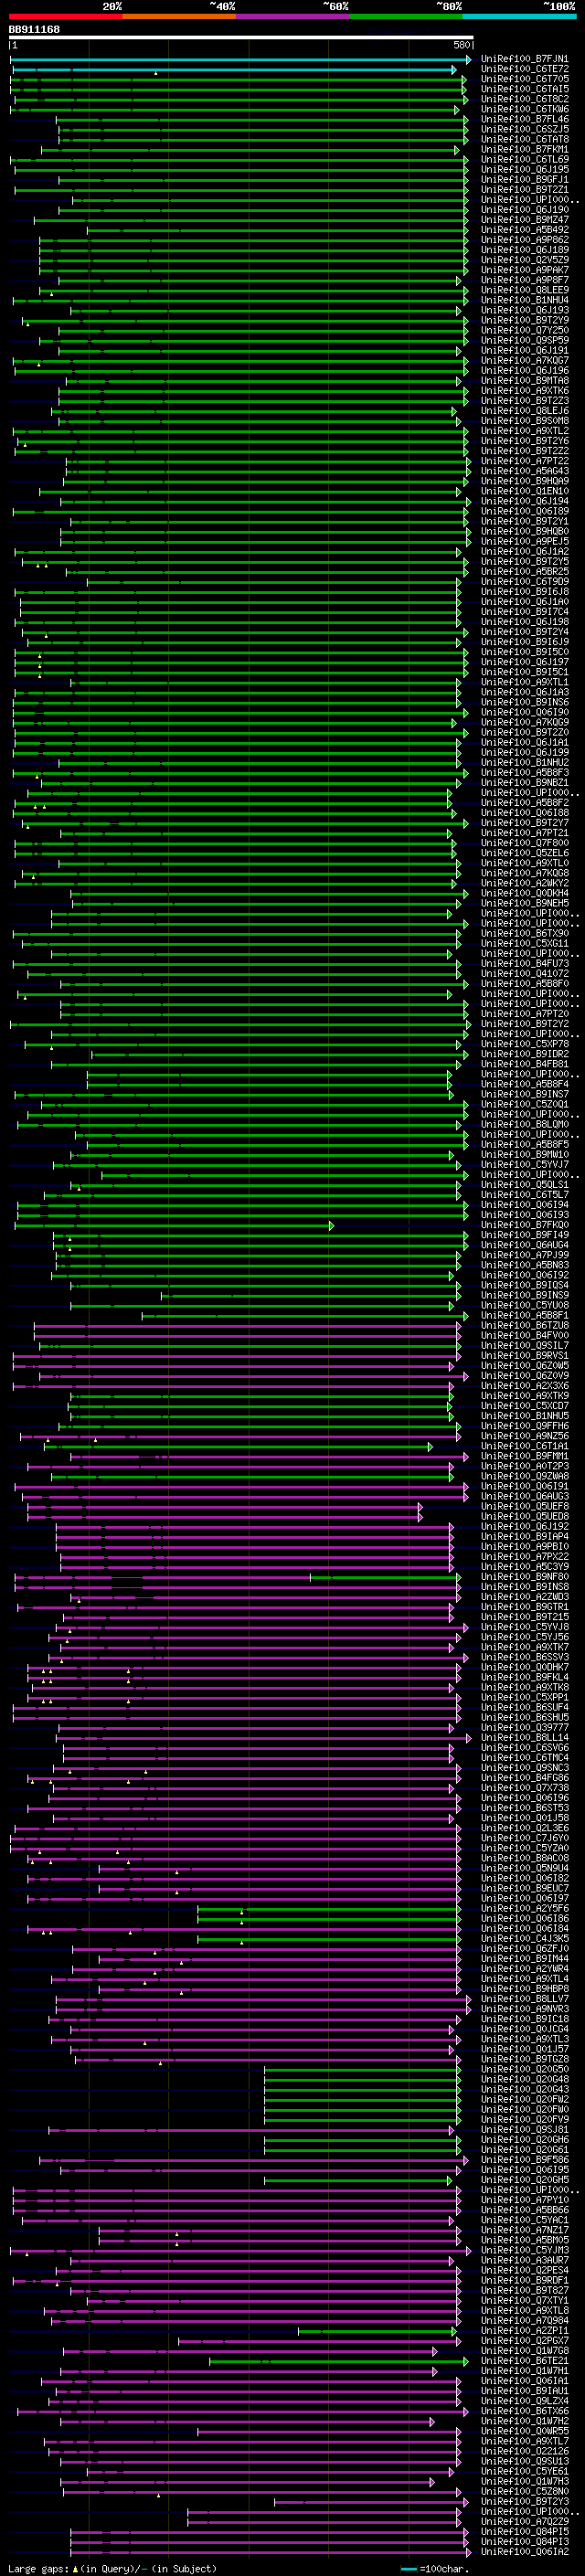Click hit label UniRef100_B6SSV3
Viewport: 585px width, 2576px height.
pos(524,1657)
